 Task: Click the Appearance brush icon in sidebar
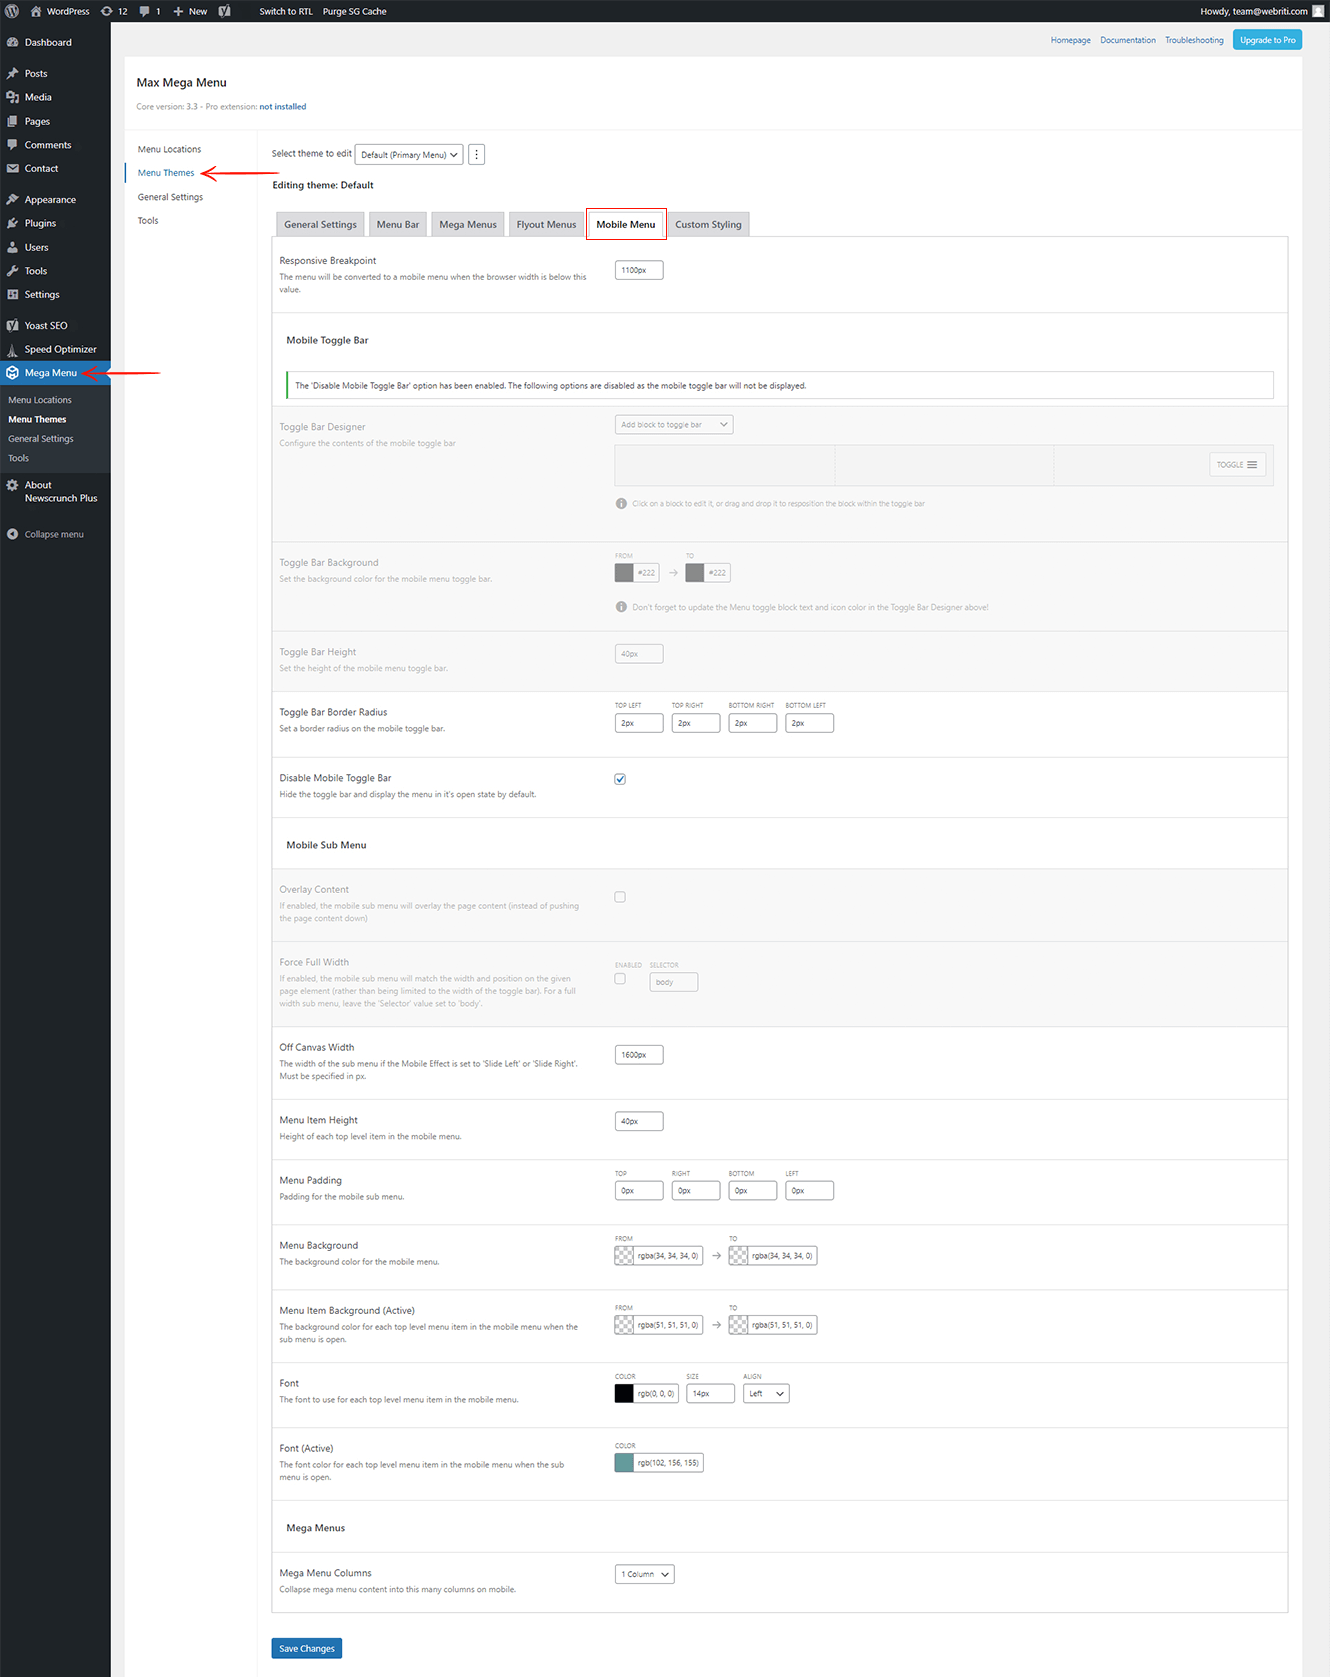(13, 199)
